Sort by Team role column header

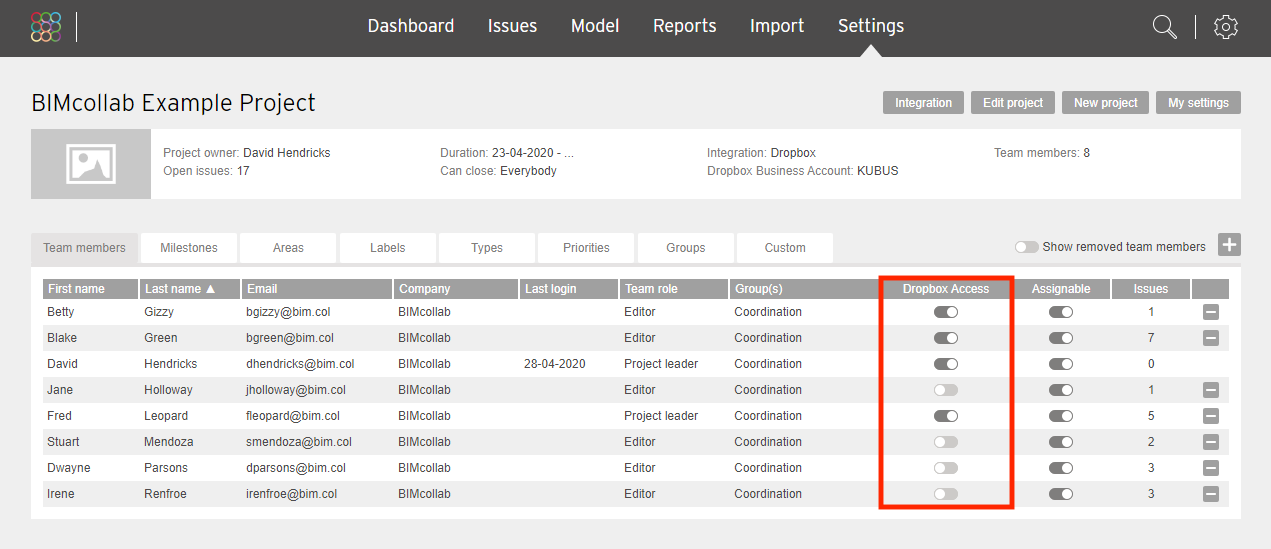(x=674, y=289)
